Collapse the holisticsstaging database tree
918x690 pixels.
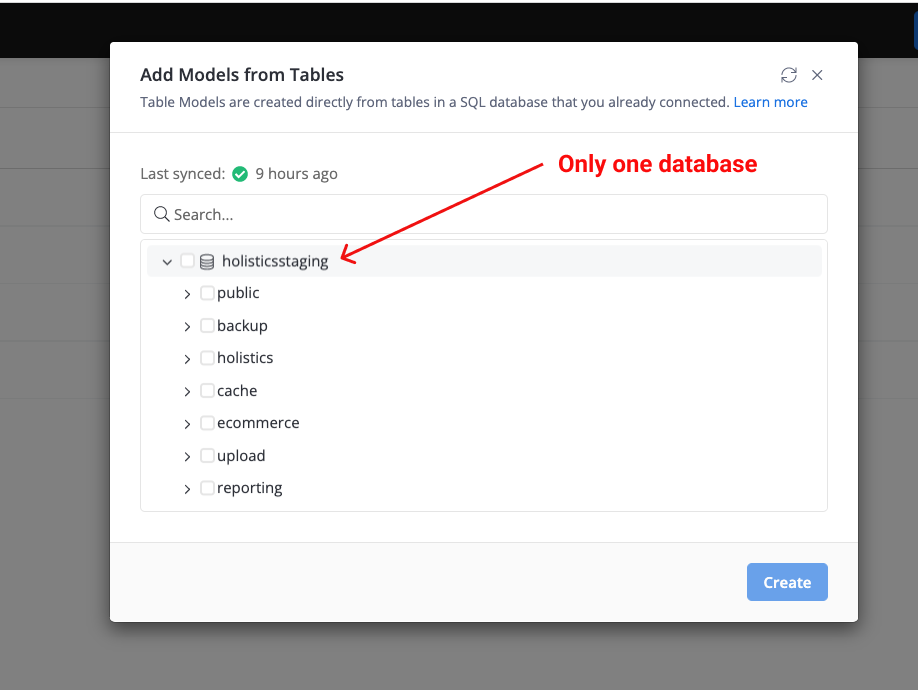tap(167, 261)
